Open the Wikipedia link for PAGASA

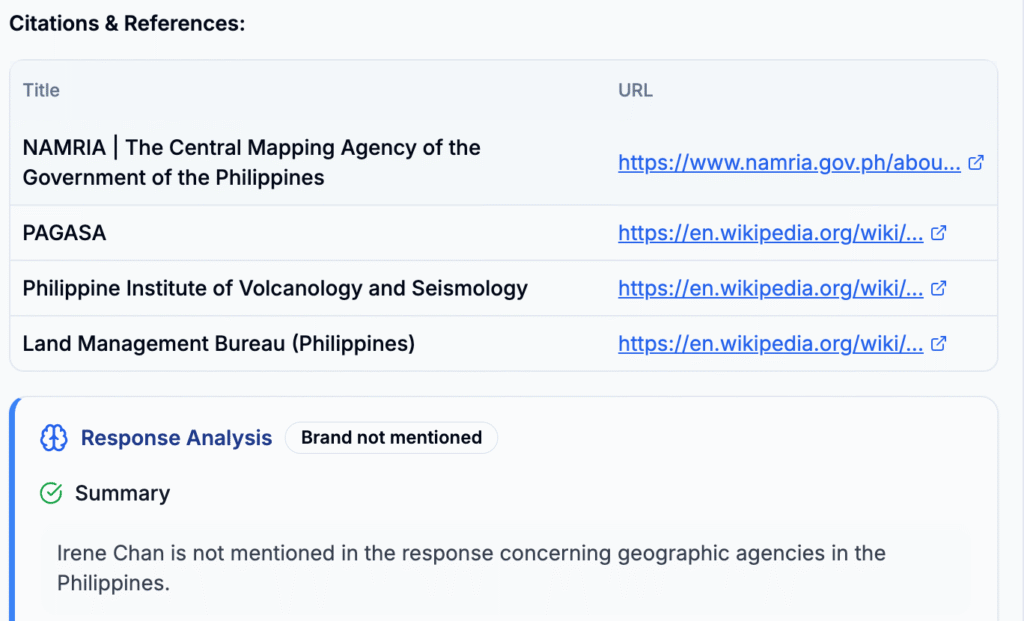[x=771, y=232]
